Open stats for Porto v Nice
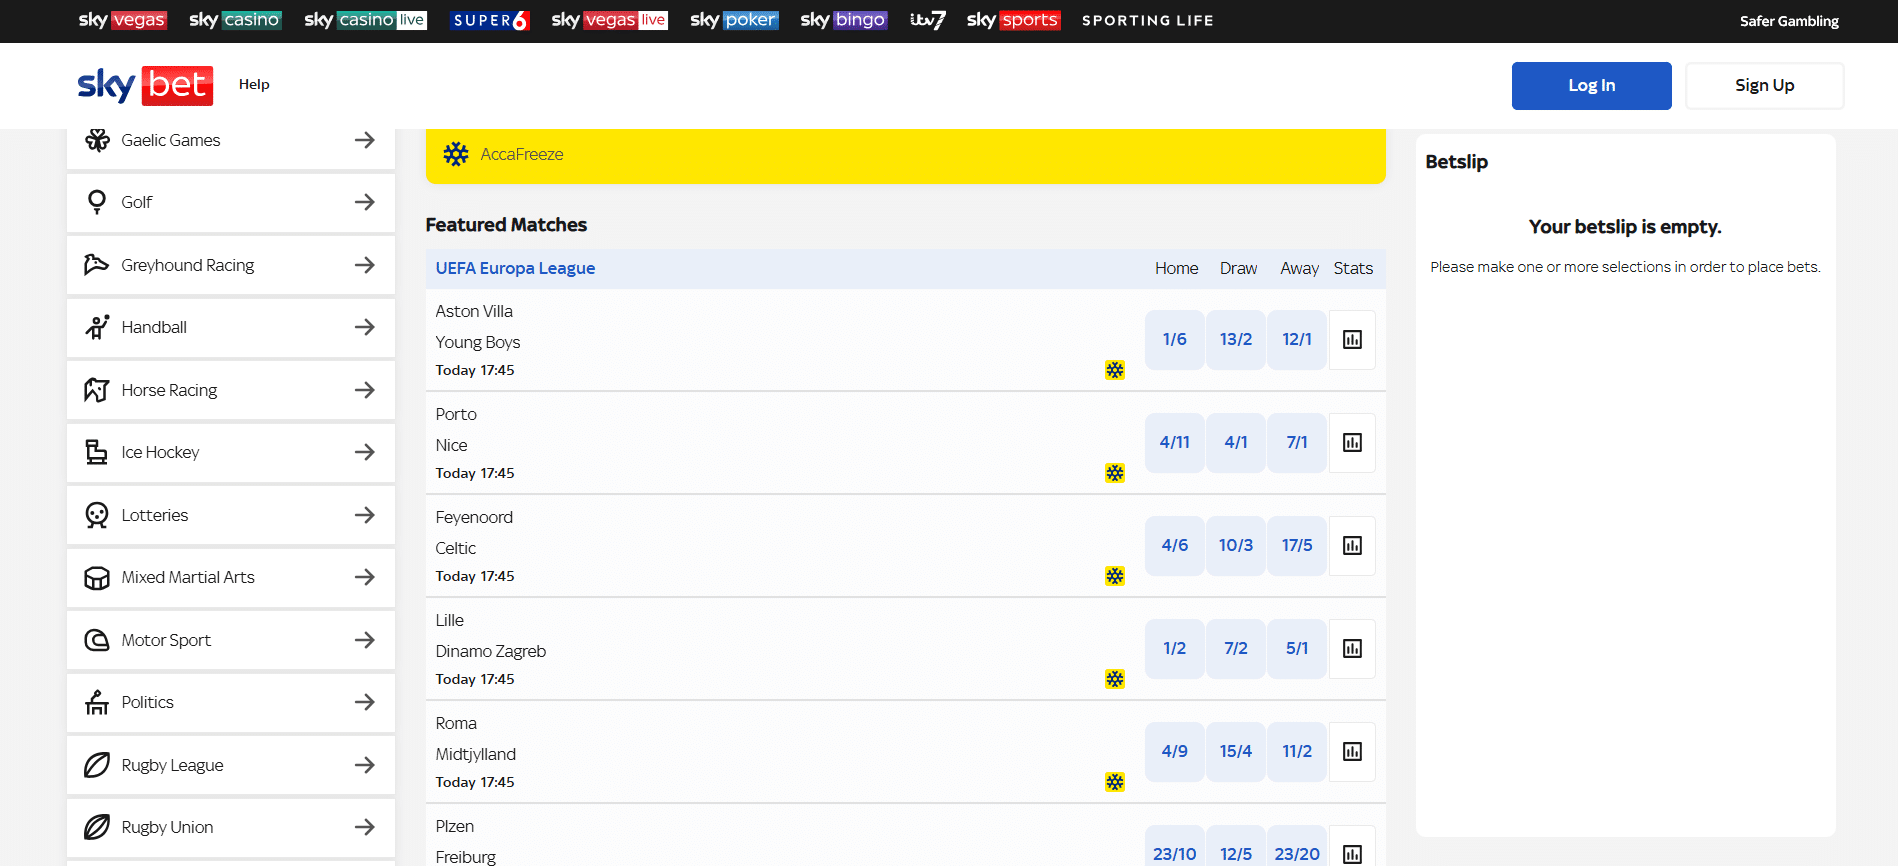The width and height of the screenshot is (1898, 866). 1352,443
